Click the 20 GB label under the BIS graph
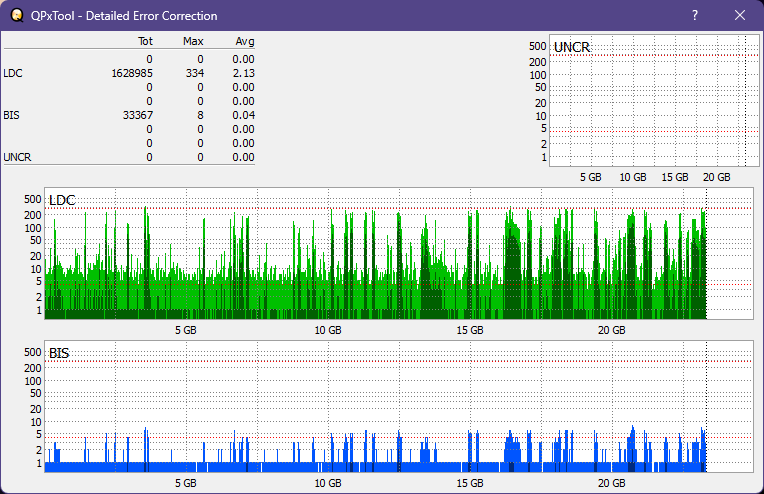The image size is (764, 494). tap(611, 483)
